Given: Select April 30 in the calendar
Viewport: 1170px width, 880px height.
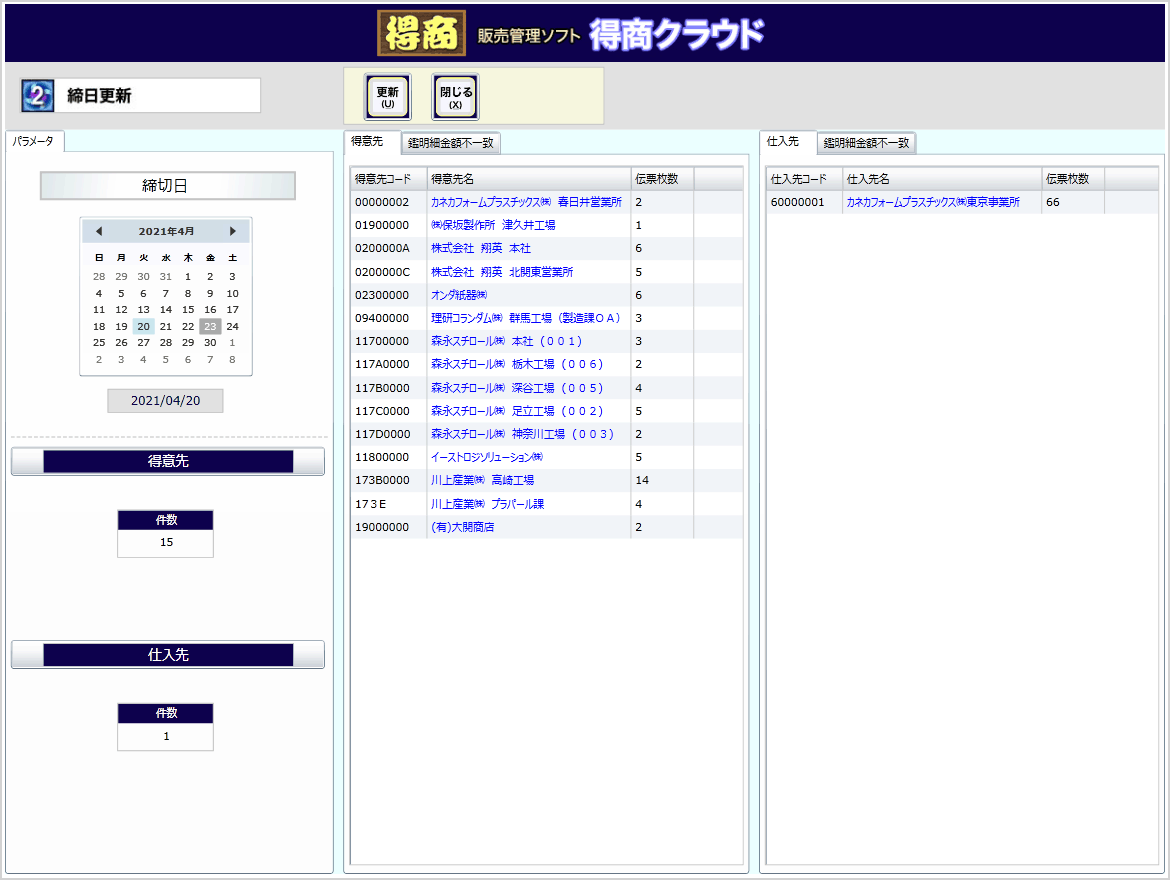Looking at the screenshot, I should 210,342.
